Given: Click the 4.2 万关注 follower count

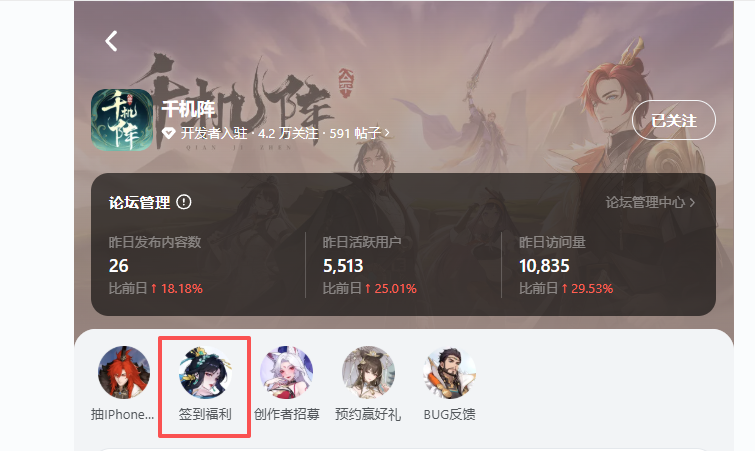Looking at the screenshot, I should click(288, 133).
